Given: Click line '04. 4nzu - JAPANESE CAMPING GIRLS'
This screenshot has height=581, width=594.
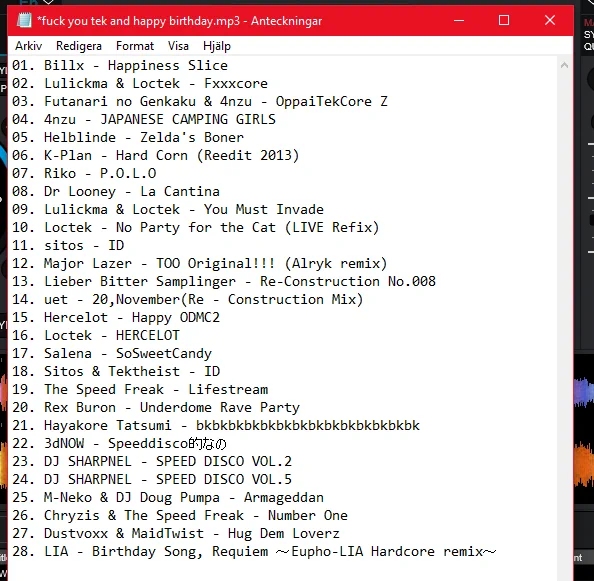Looking at the screenshot, I should tap(144, 119).
